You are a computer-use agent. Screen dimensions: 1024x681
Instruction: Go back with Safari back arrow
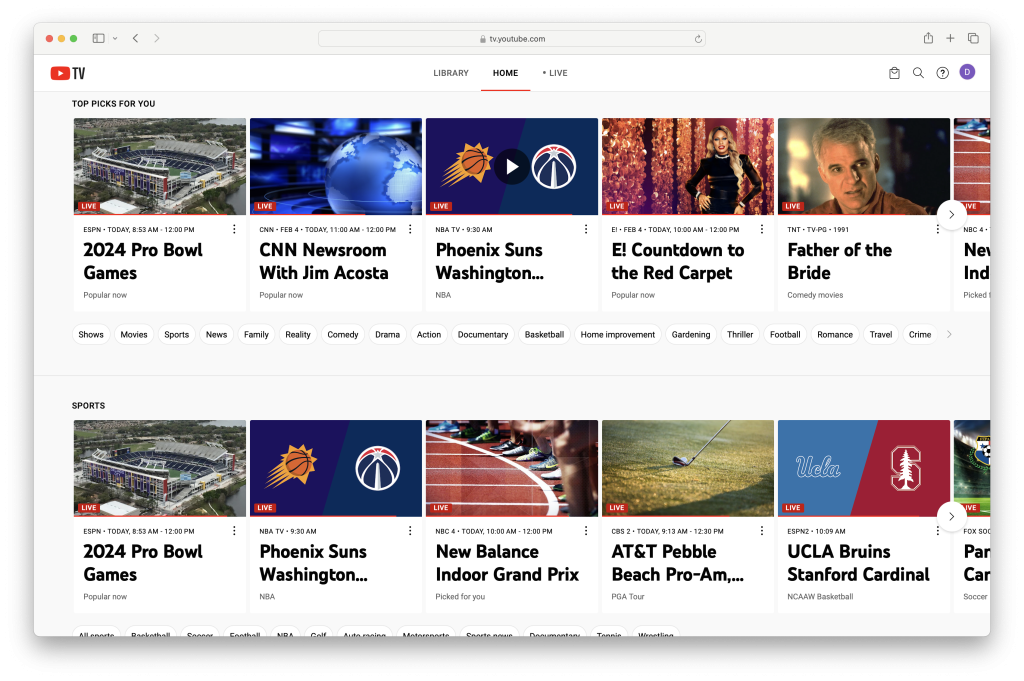(135, 39)
